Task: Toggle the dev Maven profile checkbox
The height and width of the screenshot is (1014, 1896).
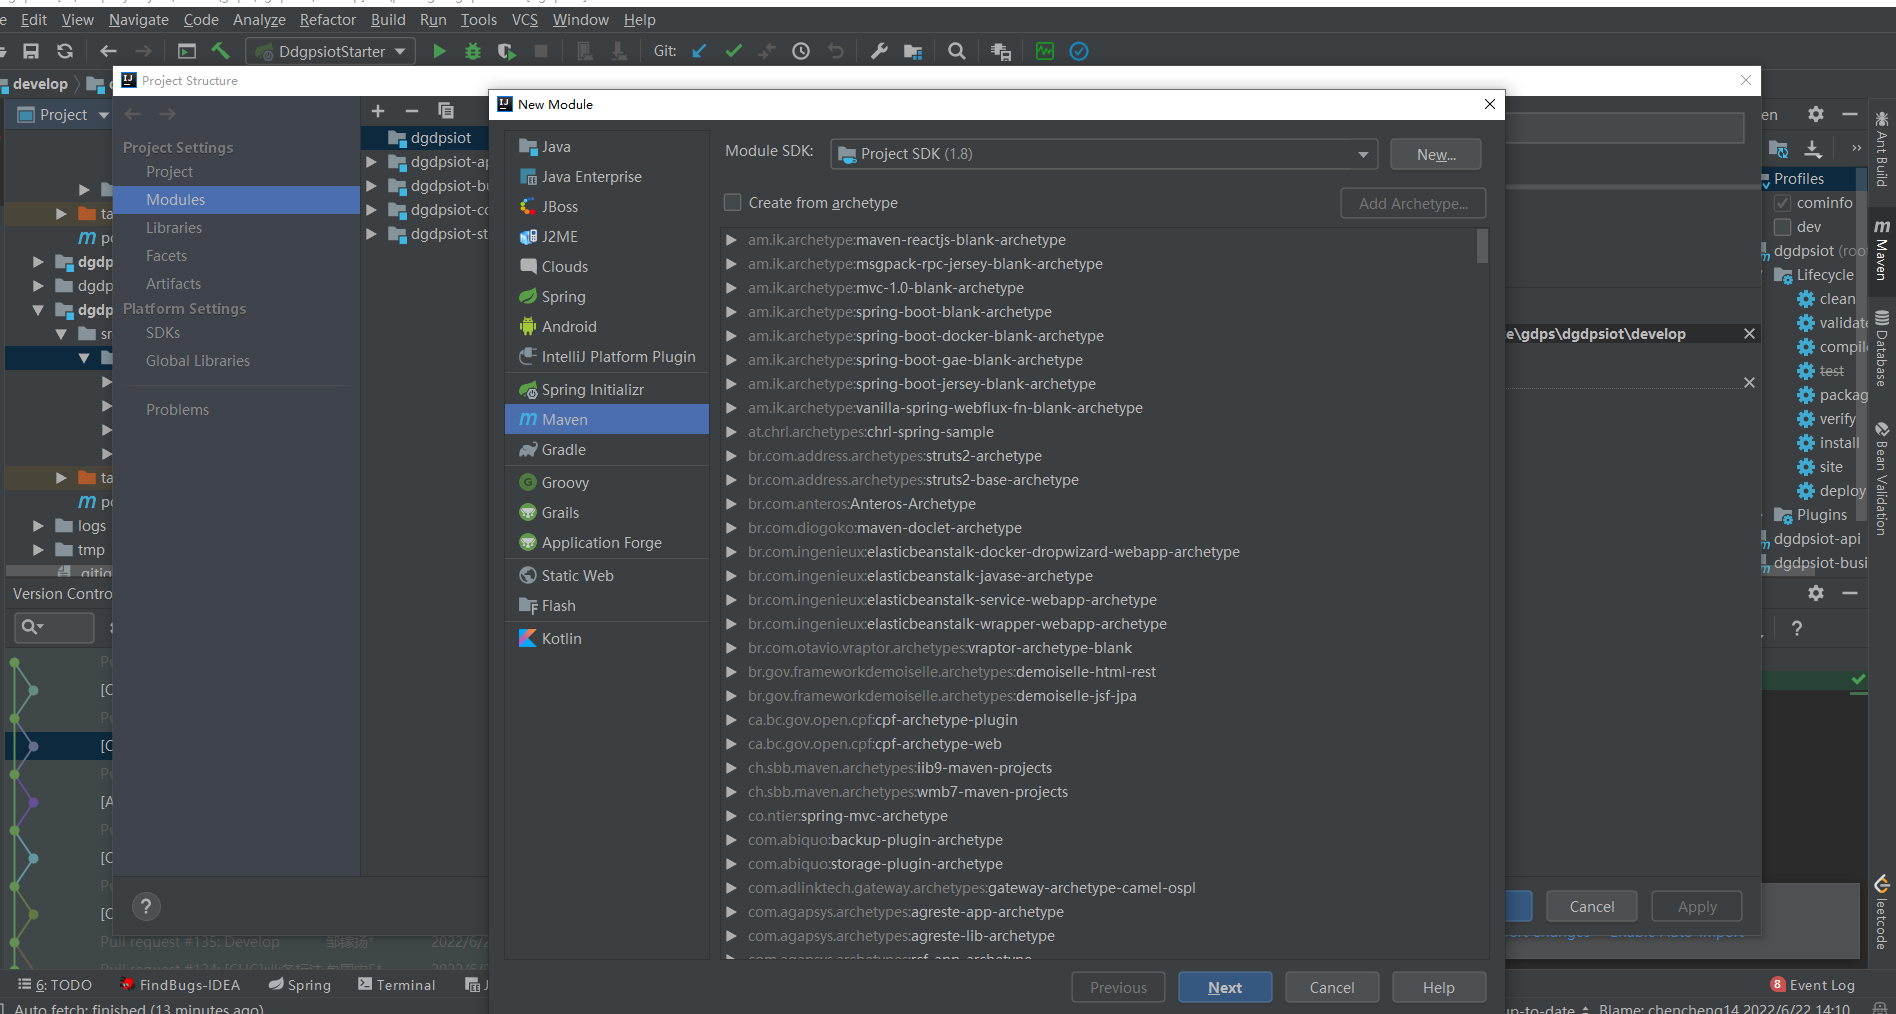Action: (1782, 227)
